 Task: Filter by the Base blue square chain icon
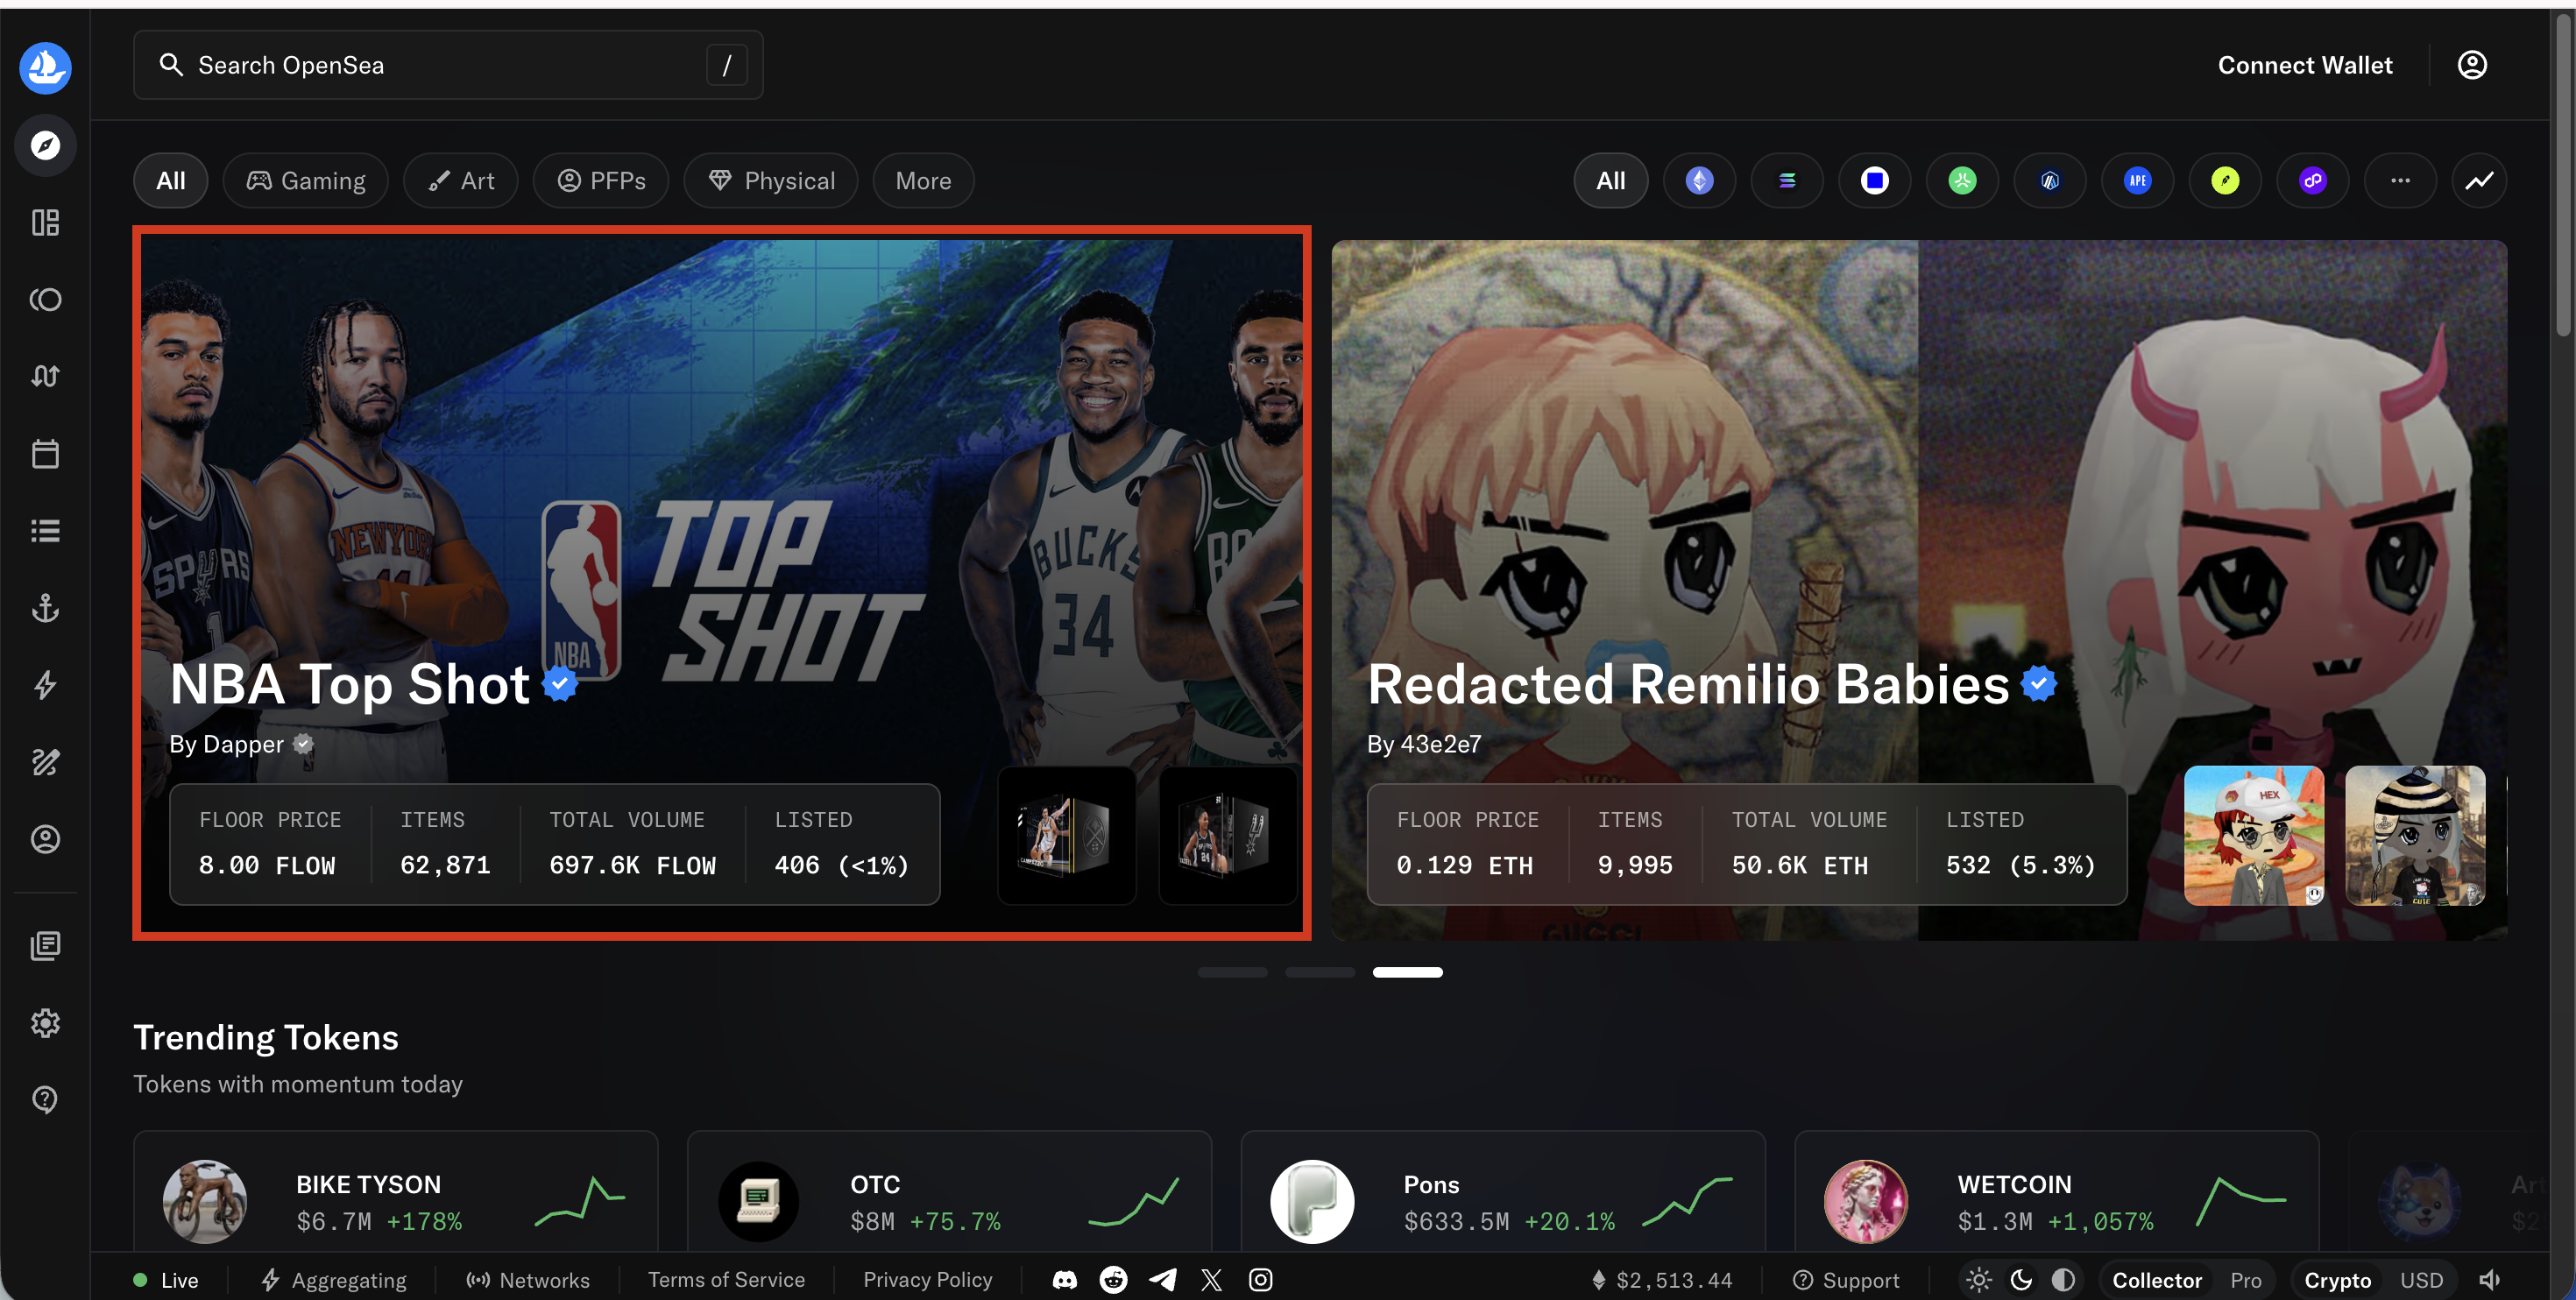tap(1874, 181)
